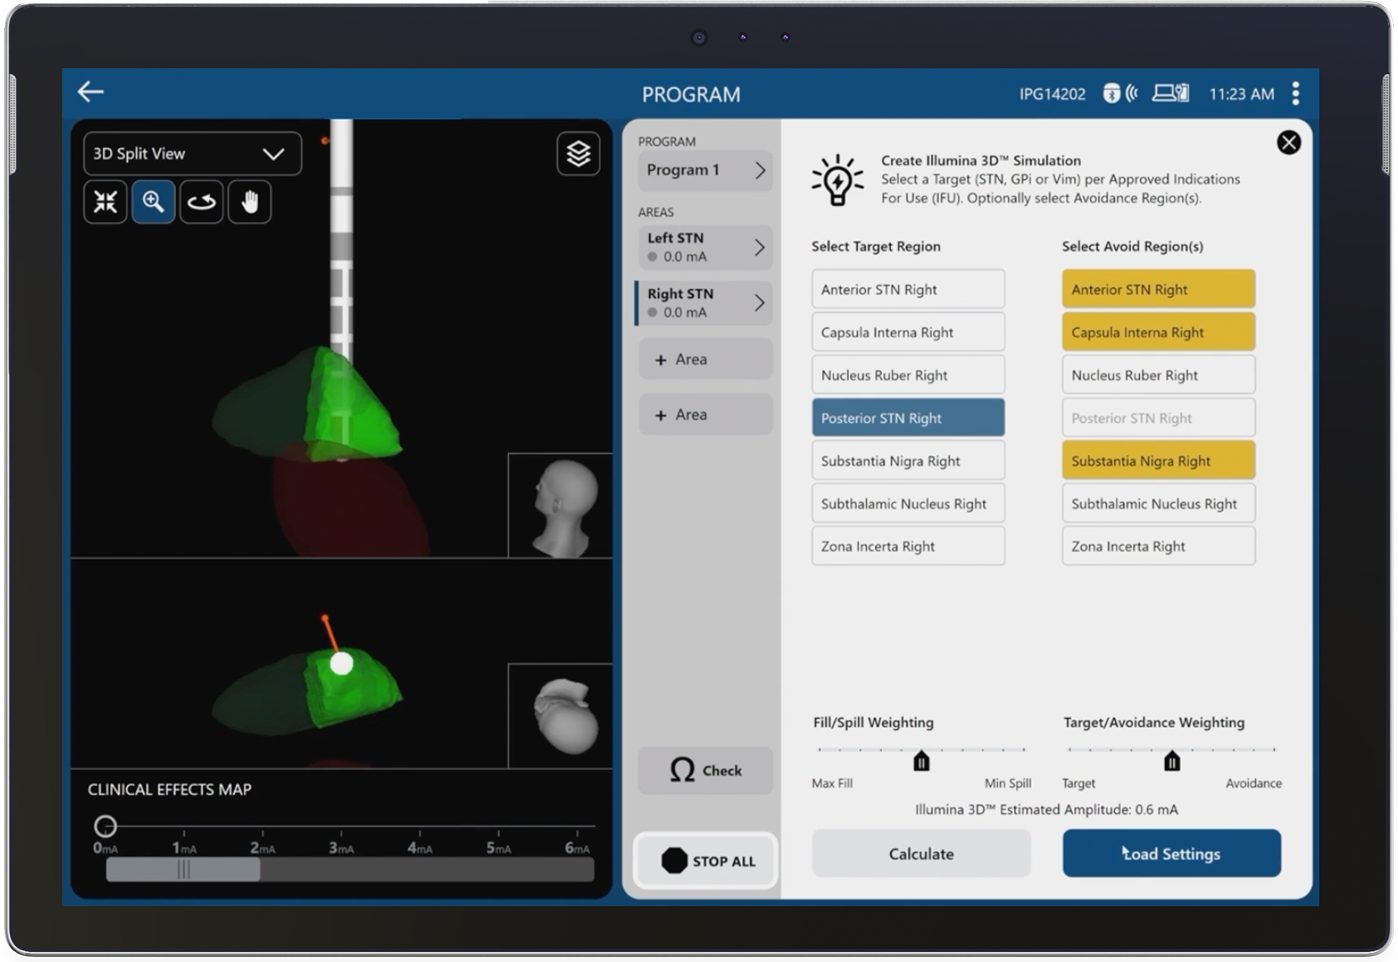Enable Zona Incerta Right as avoid region
The image size is (1398, 962).
point(1157,545)
